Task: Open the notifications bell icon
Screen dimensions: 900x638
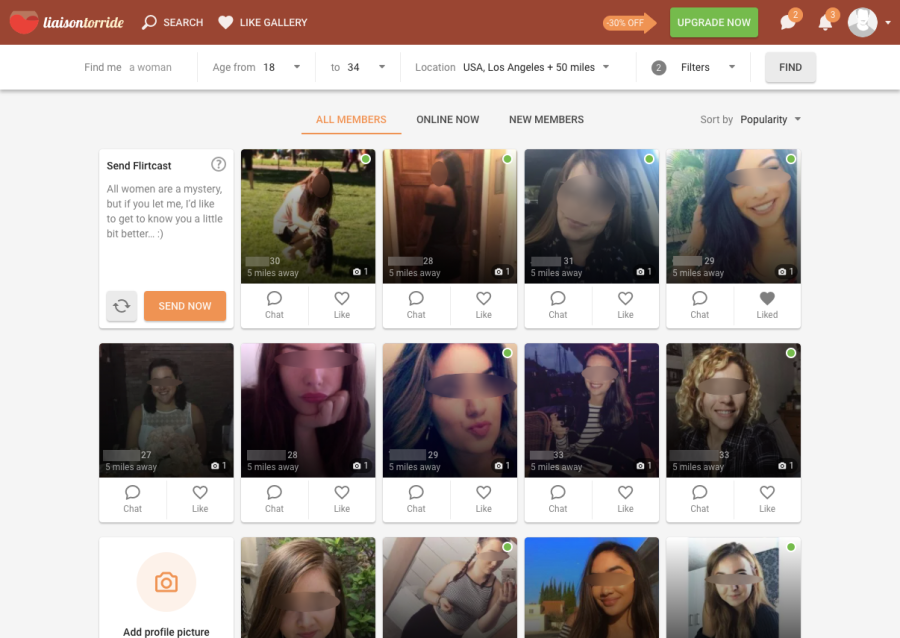Action: coord(825,22)
